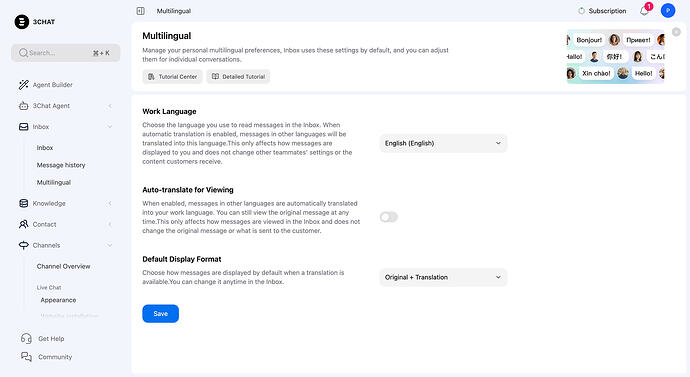Screen dimensions: 690x377
Task: Click the multilingual greetings banner image
Action: point(616,57)
